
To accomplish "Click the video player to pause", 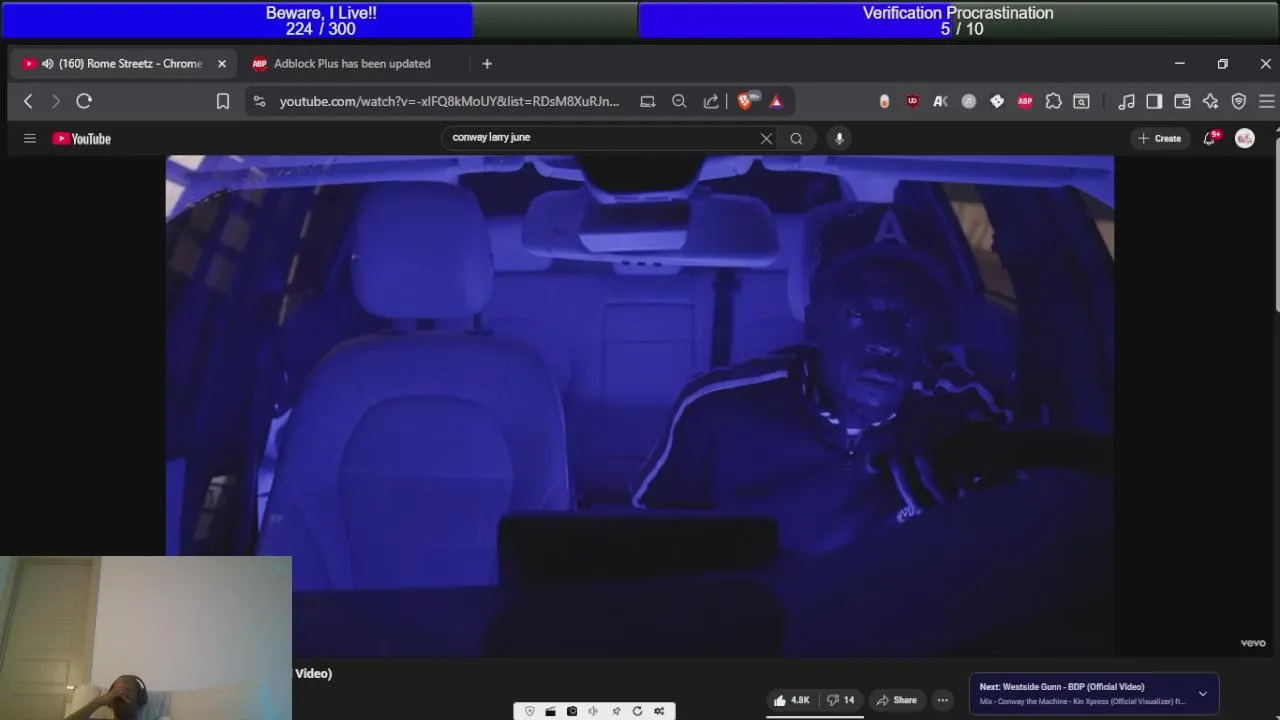I will pos(640,405).
